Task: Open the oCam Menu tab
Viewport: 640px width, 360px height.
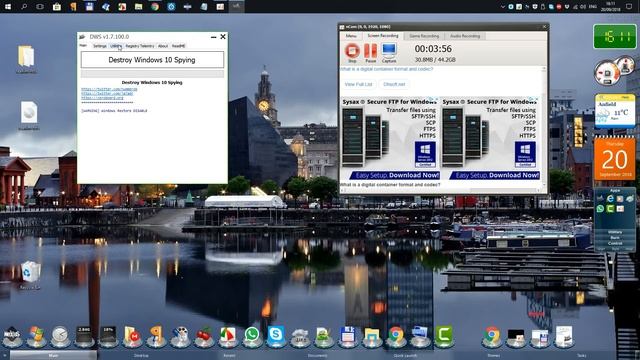Action: (351, 36)
